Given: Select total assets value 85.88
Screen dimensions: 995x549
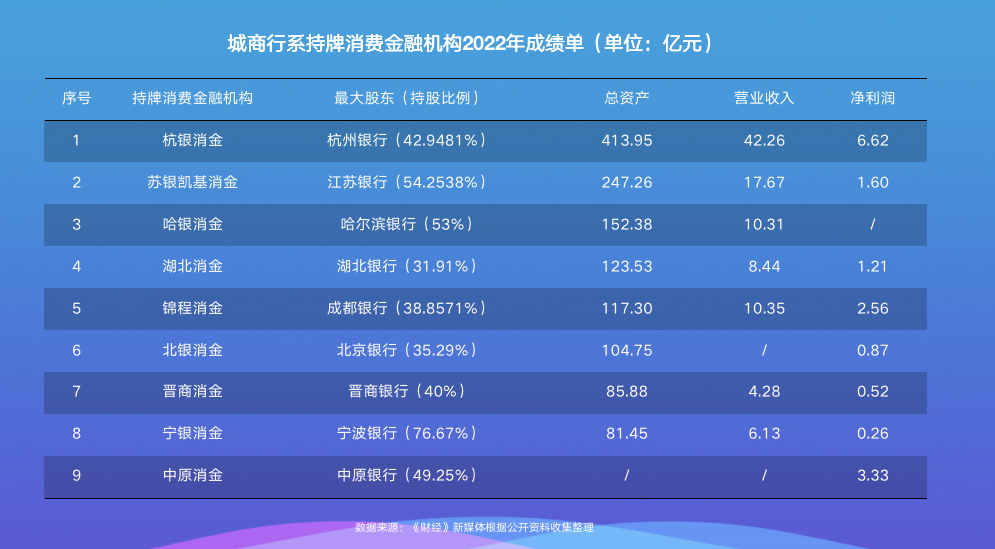Looking at the screenshot, I should click(x=626, y=391).
